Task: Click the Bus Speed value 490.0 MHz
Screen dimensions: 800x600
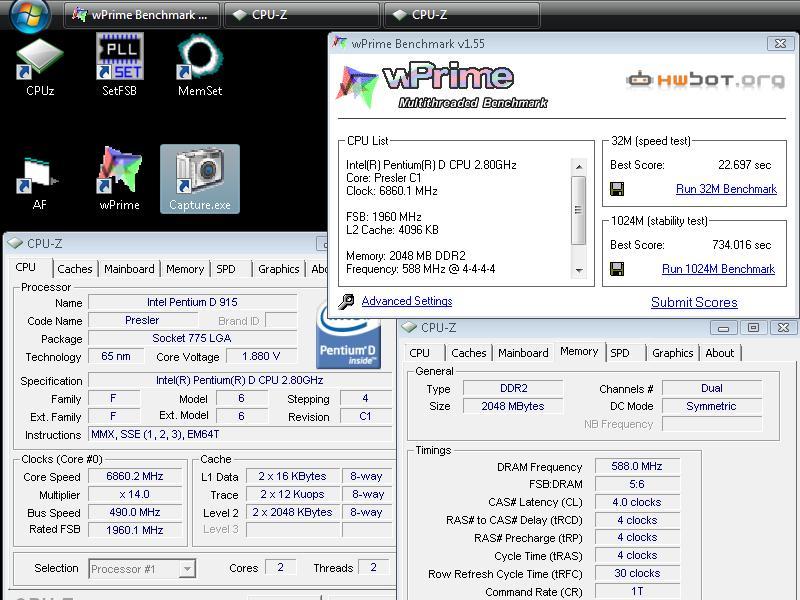Action: click(x=135, y=512)
